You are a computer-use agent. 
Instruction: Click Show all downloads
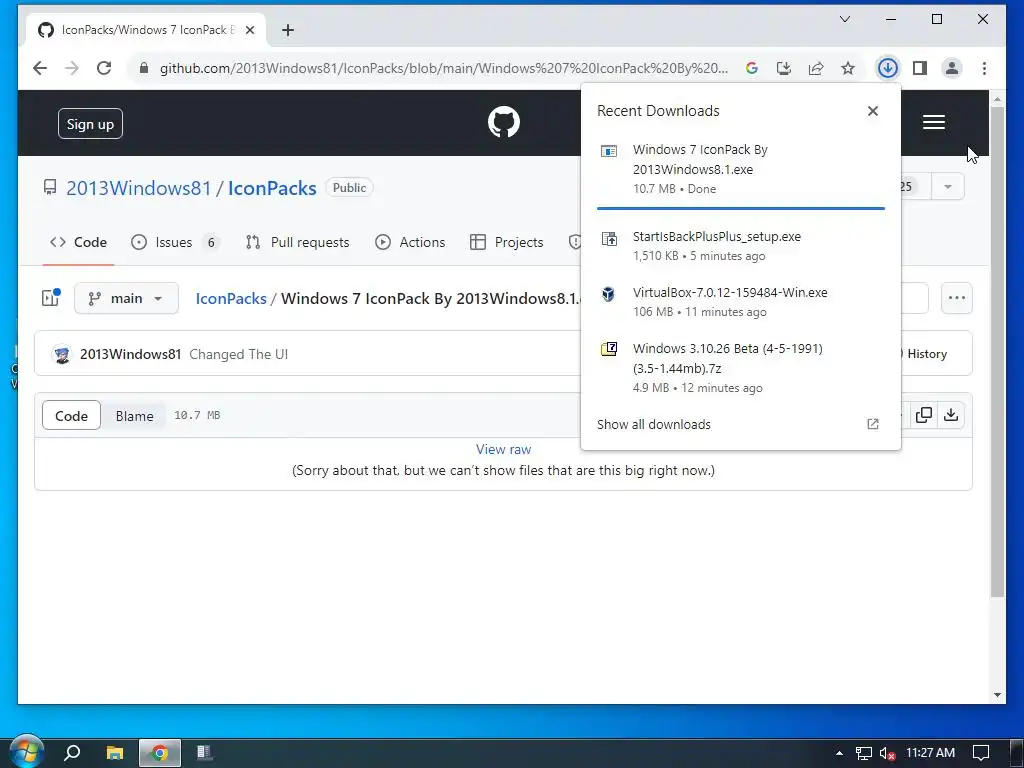(654, 424)
